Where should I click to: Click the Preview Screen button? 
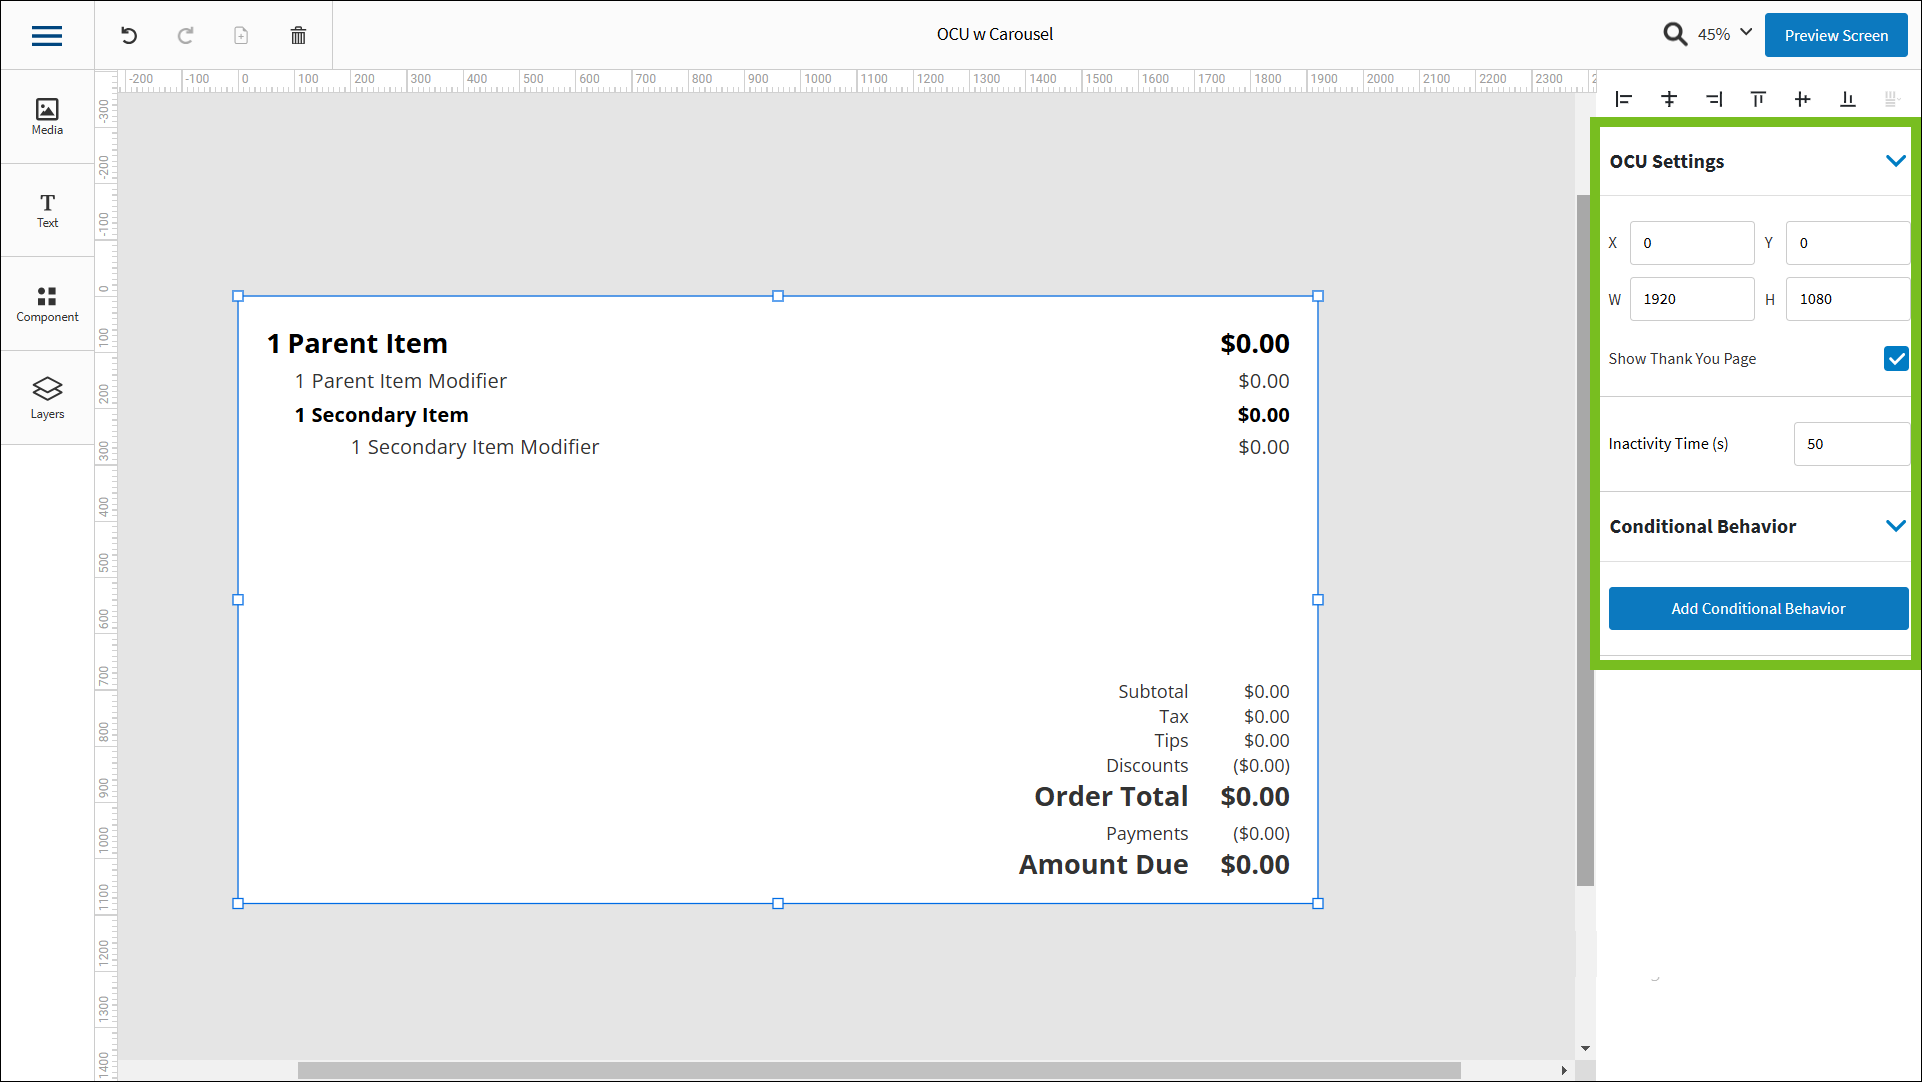tap(1836, 35)
